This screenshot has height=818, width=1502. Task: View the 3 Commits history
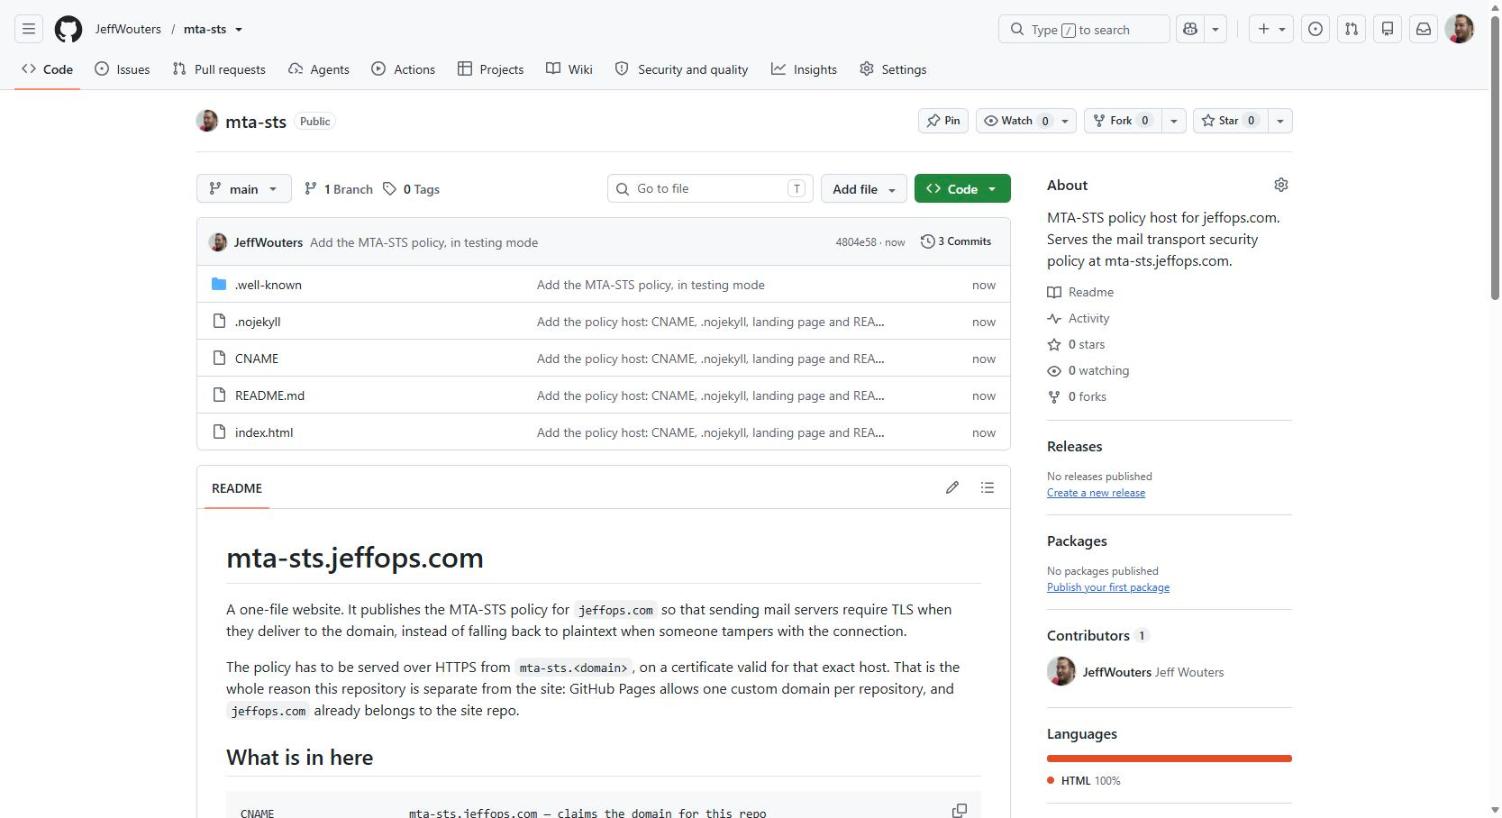(956, 242)
